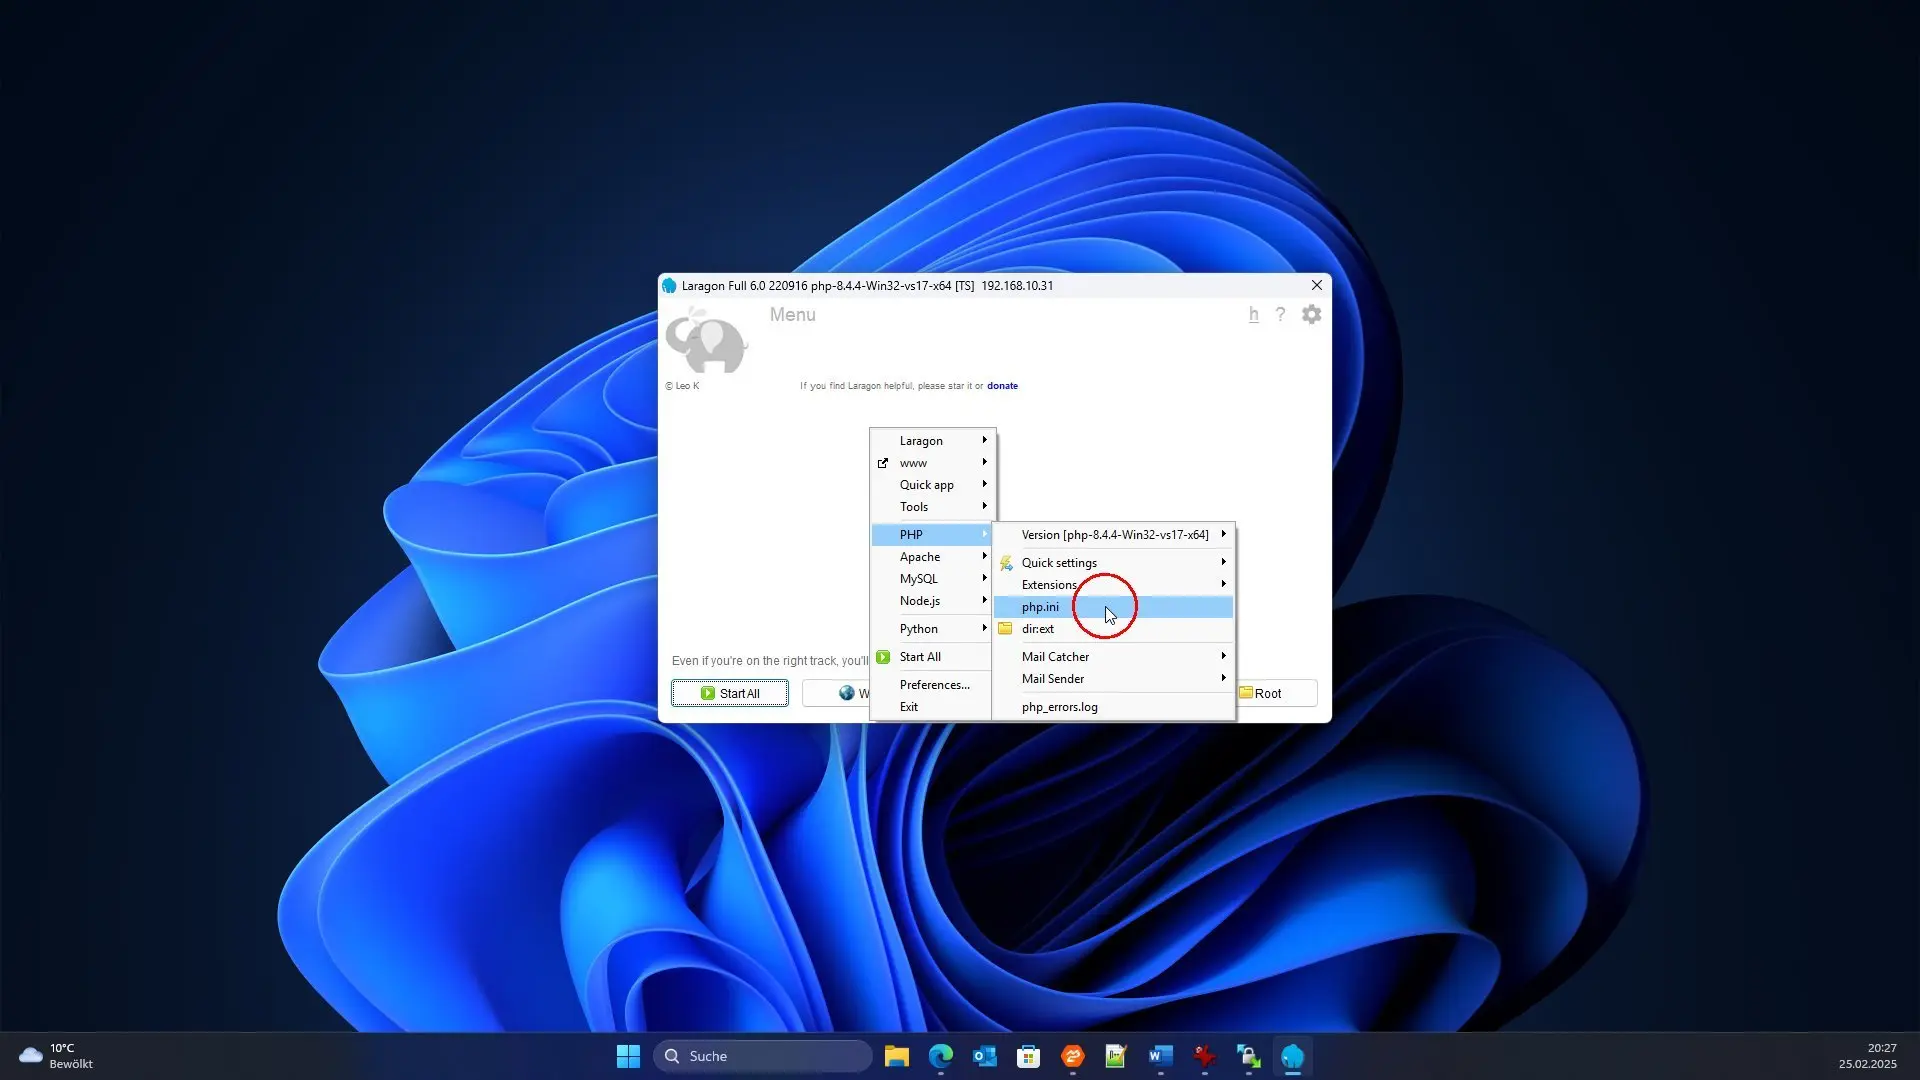1920x1080 pixels.
Task: Open Microsoft Word from the taskbar
Action: pyautogui.click(x=1160, y=1056)
